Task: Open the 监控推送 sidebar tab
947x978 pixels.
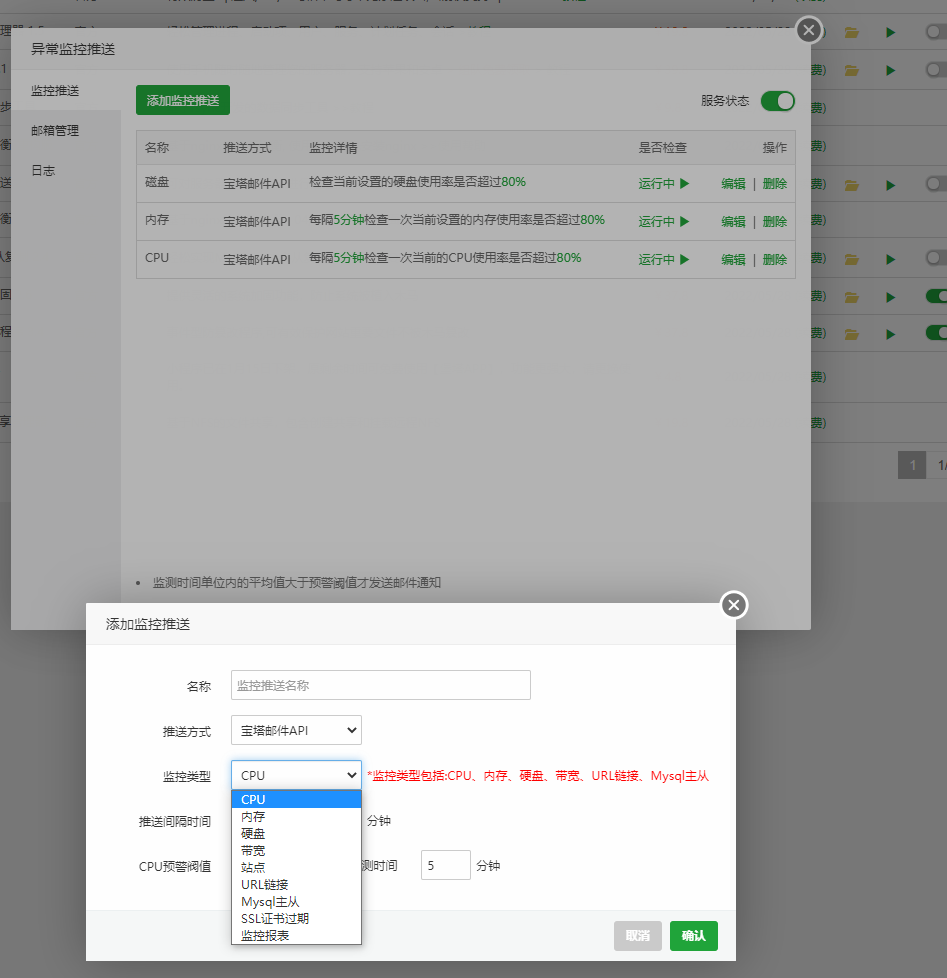Action: pyautogui.click(x=56, y=90)
